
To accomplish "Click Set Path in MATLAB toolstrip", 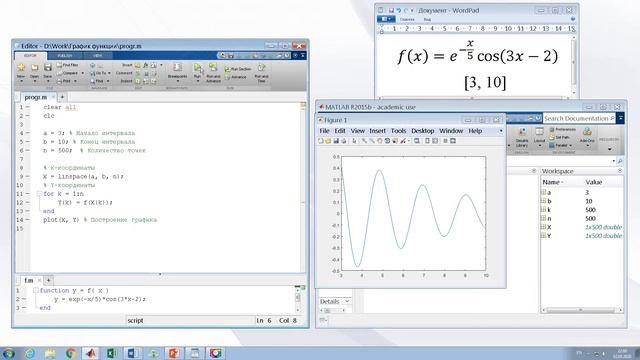I will (x=559, y=138).
